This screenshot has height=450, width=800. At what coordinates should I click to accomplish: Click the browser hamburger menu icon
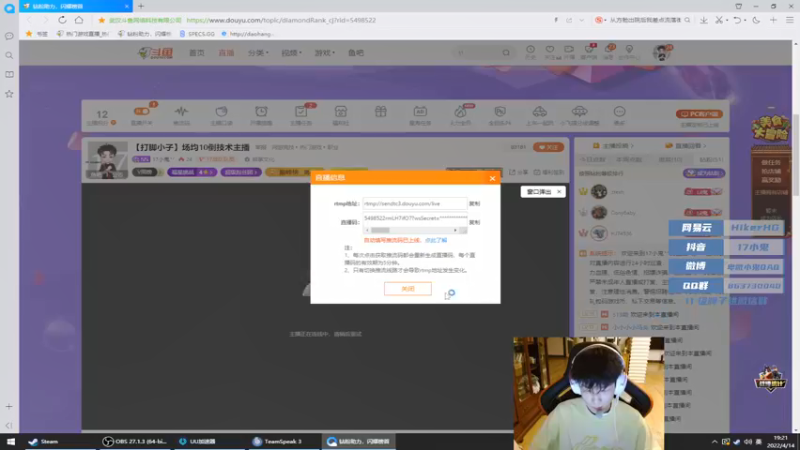[789, 20]
